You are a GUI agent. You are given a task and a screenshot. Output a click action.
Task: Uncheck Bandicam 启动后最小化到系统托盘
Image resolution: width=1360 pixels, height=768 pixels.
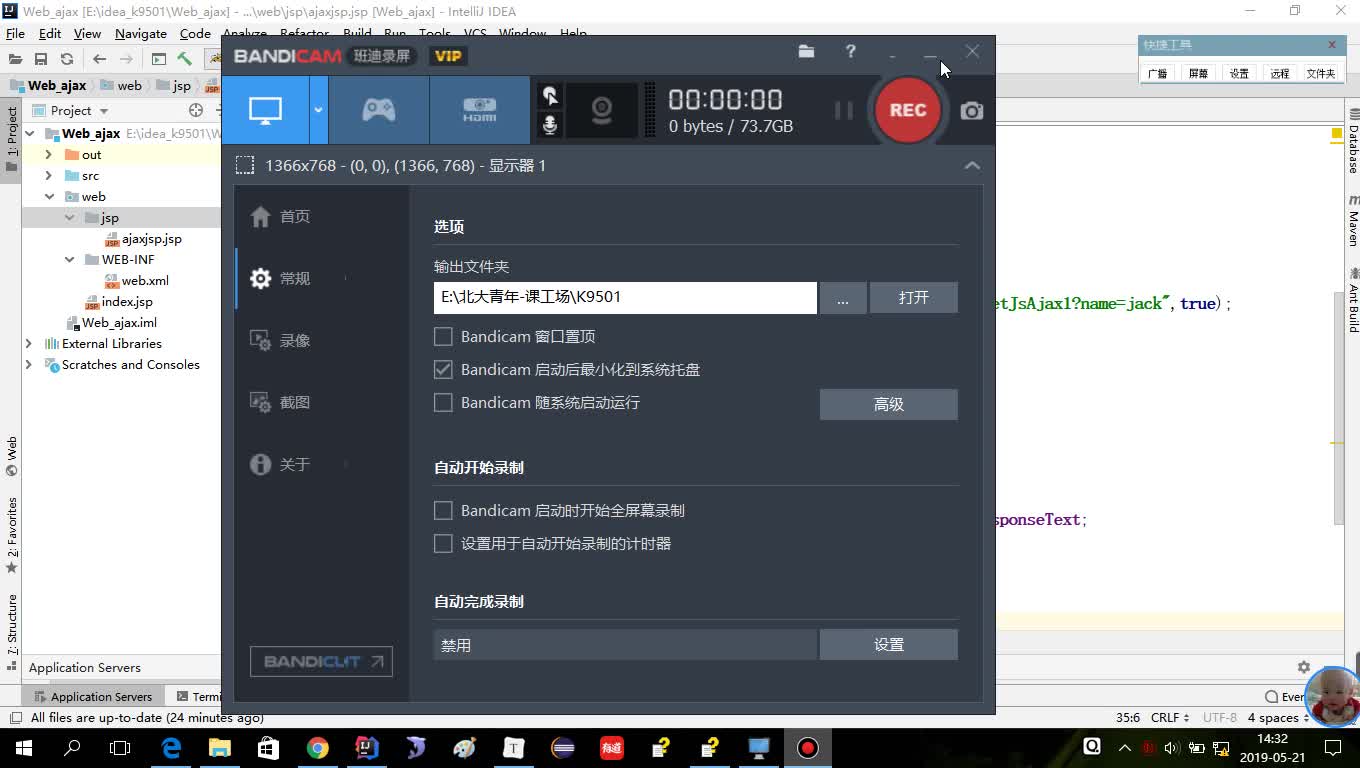[x=443, y=370]
